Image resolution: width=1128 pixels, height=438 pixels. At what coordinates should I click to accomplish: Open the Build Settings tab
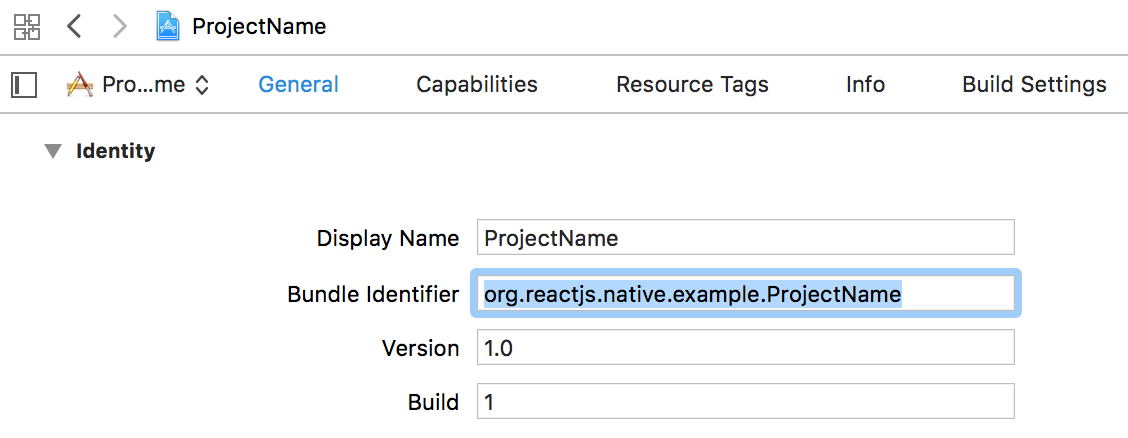pos(1034,85)
